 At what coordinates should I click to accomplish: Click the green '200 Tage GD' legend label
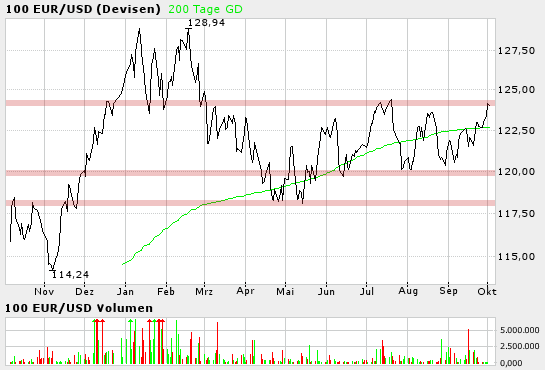point(205,9)
